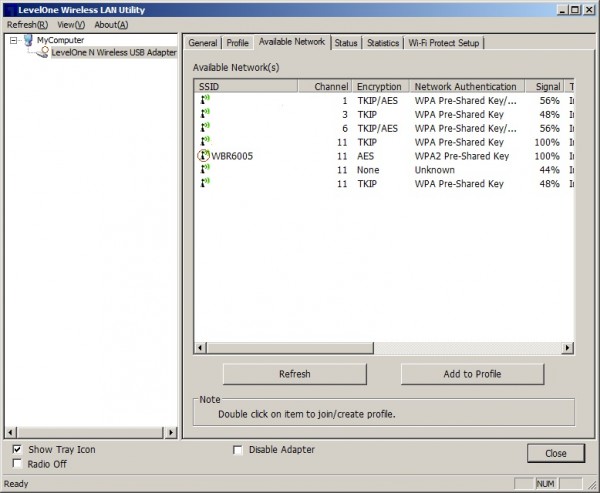The width and height of the screenshot is (600, 493).
Task: Enable the Radio Off checkbox
Action: [17, 464]
